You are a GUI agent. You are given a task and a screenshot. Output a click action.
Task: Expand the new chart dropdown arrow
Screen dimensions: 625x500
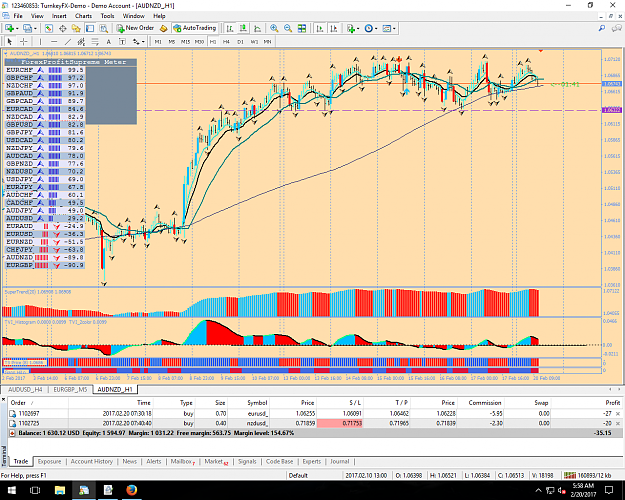17,28
